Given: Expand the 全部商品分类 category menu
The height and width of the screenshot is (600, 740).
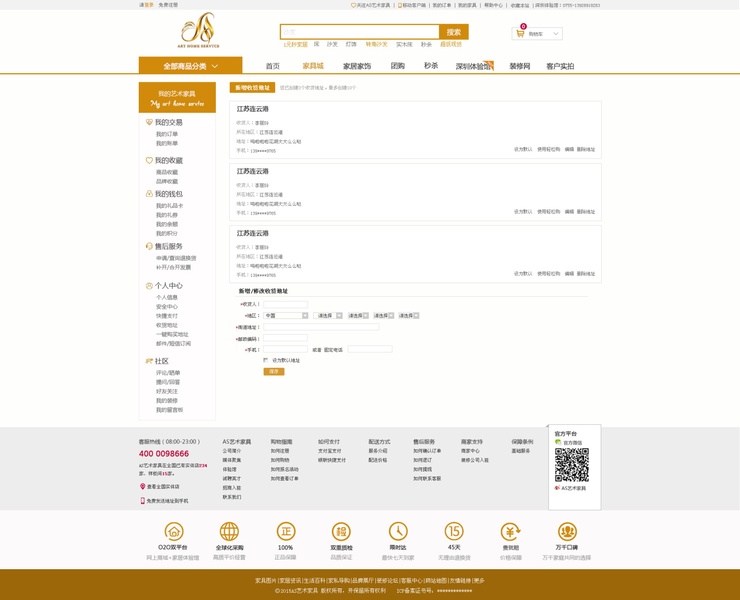Looking at the screenshot, I should click(x=191, y=66).
